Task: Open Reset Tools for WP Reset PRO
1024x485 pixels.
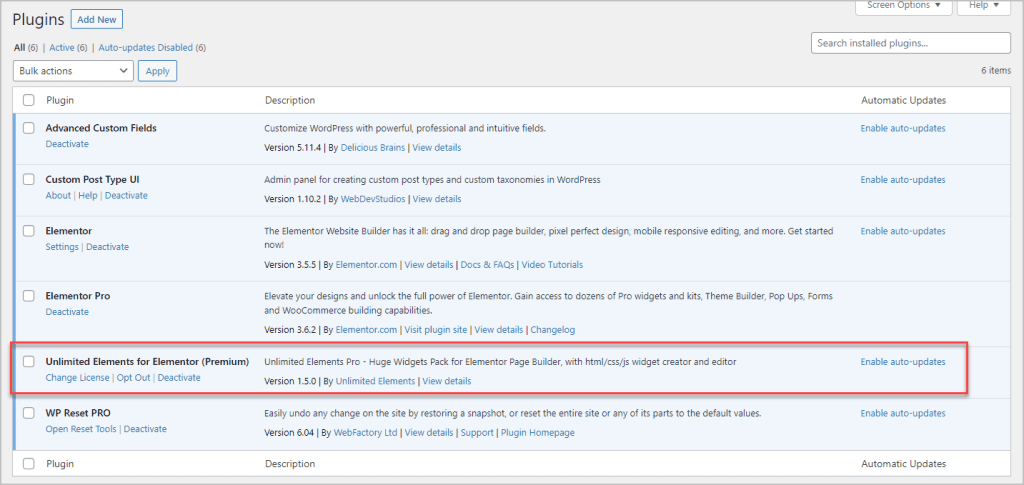Action: pos(81,429)
